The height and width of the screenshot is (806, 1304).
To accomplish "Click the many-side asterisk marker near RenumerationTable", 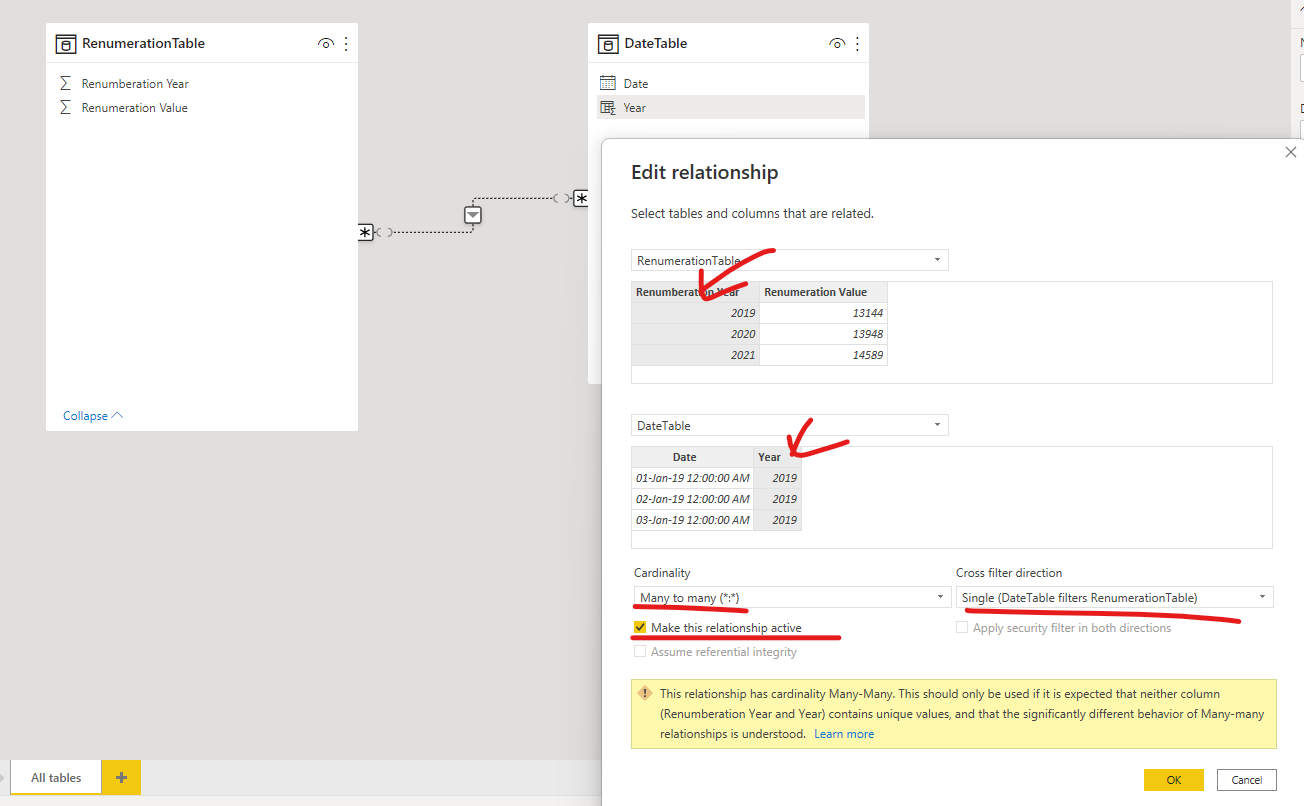I will click(x=365, y=232).
